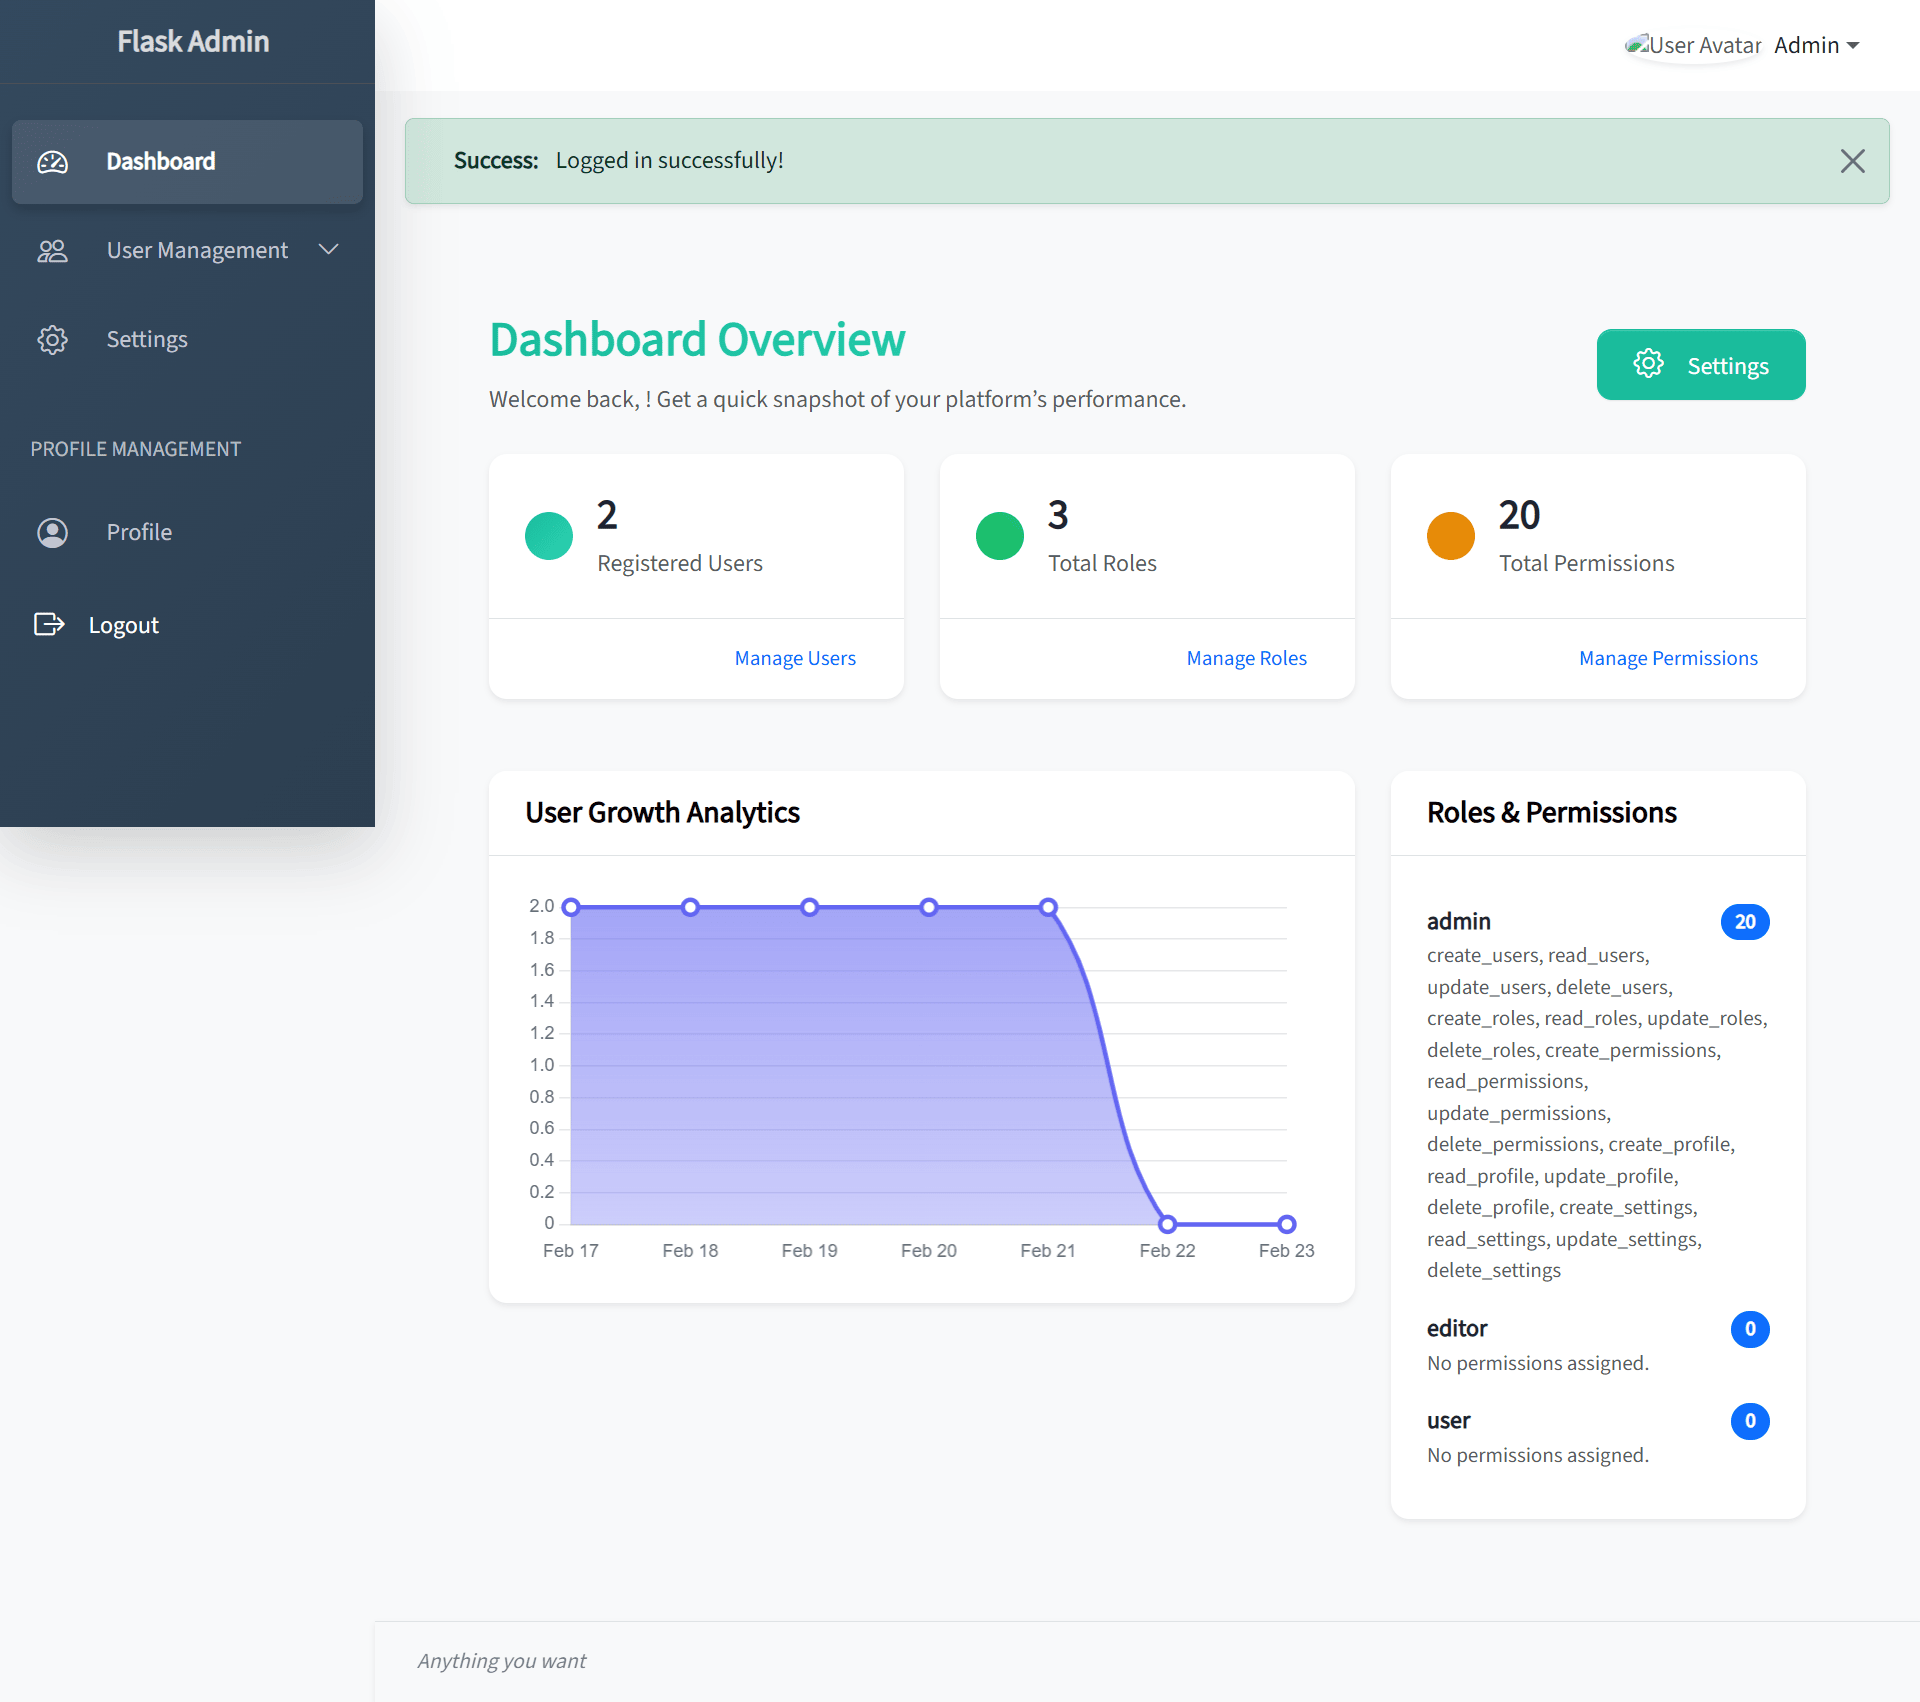Follow the Manage Users link
The width and height of the screenshot is (1920, 1702).
pos(795,658)
